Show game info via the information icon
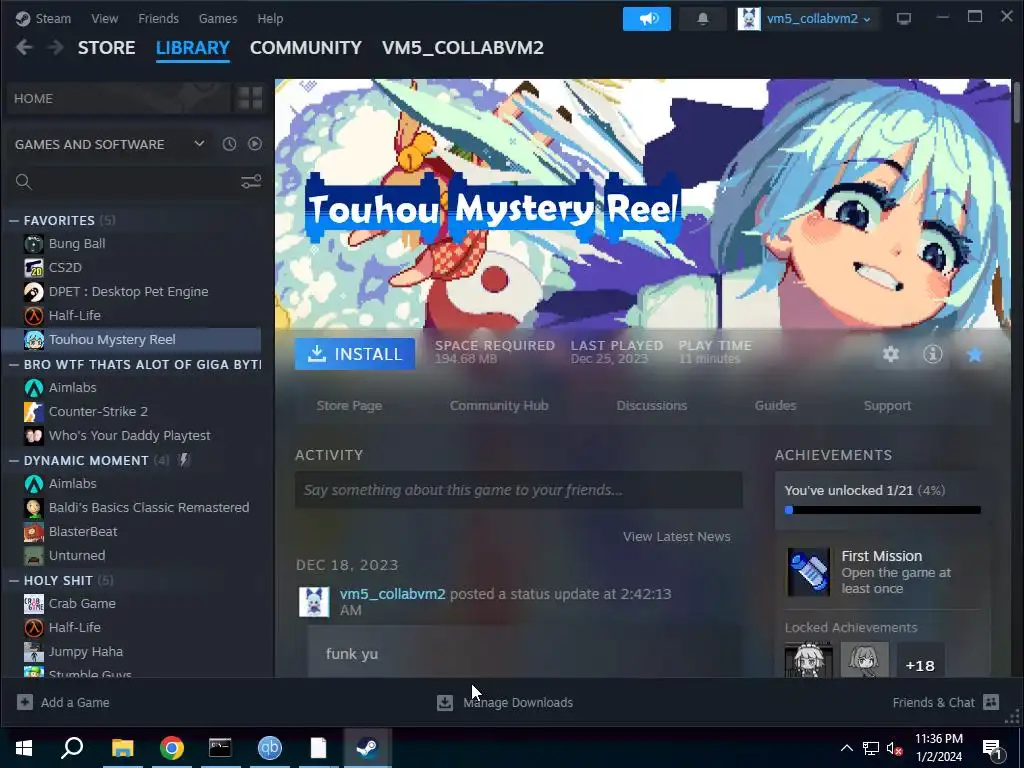Viewport: 1024px width, 768px height. (933, 354)
